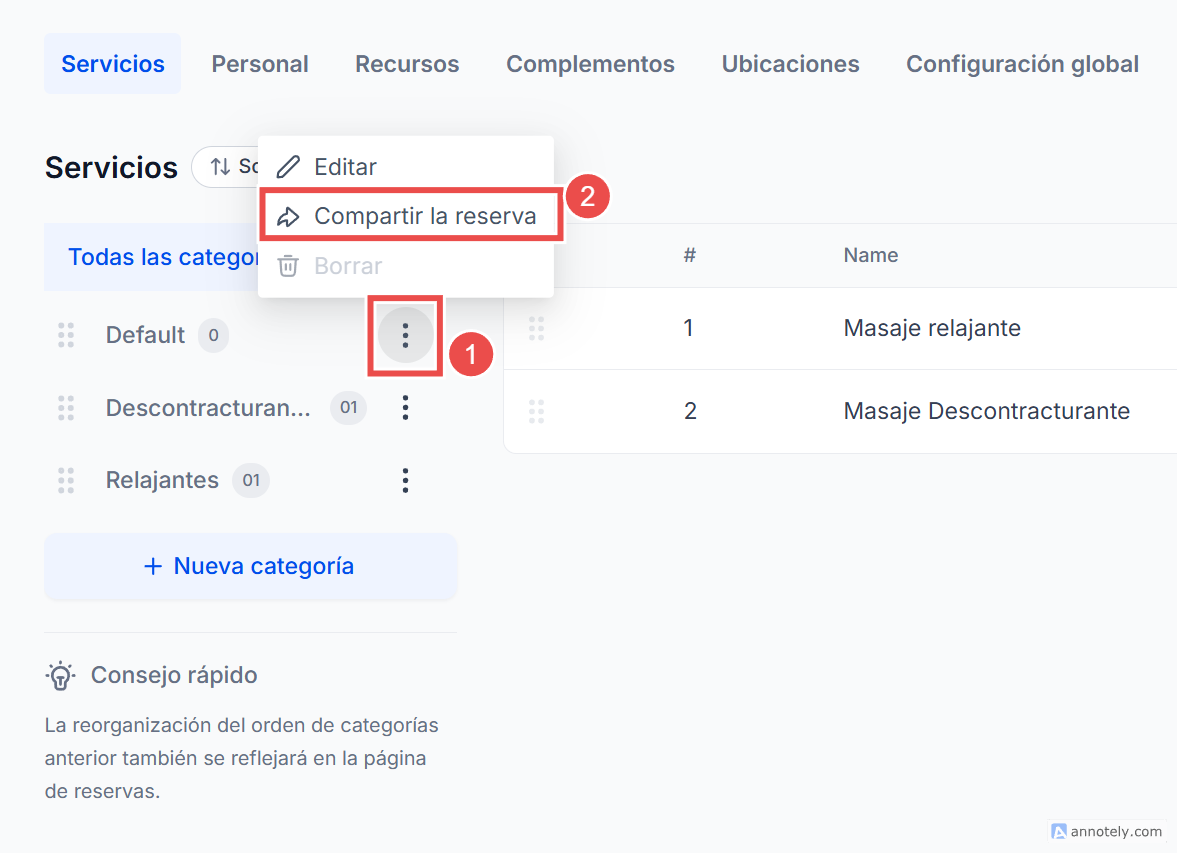Click drag handle of Masaje relajante row

536,328
